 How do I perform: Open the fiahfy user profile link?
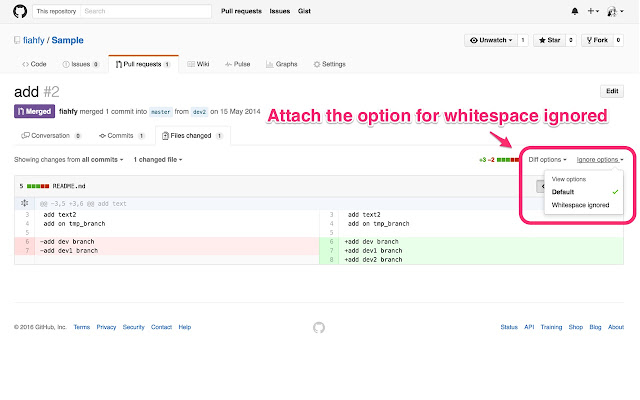33,40
